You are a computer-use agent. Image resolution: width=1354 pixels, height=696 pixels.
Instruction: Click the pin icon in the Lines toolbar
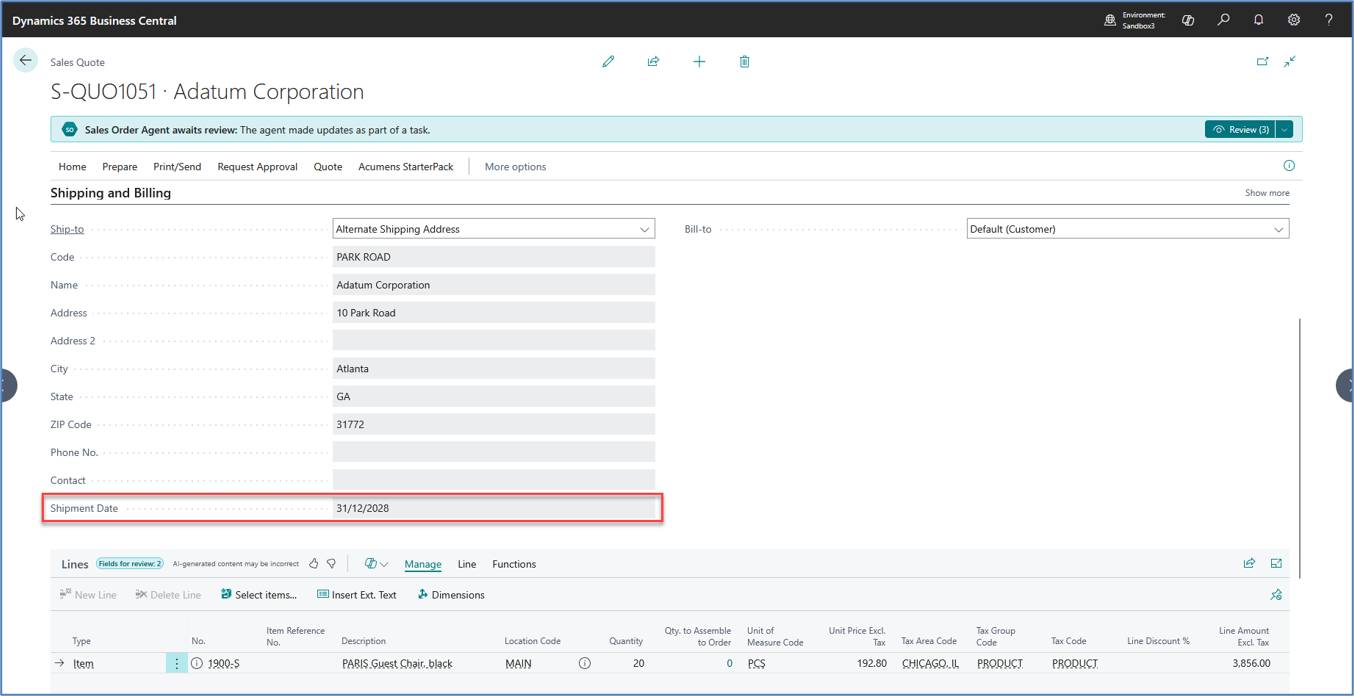(x=1276, y=595)
